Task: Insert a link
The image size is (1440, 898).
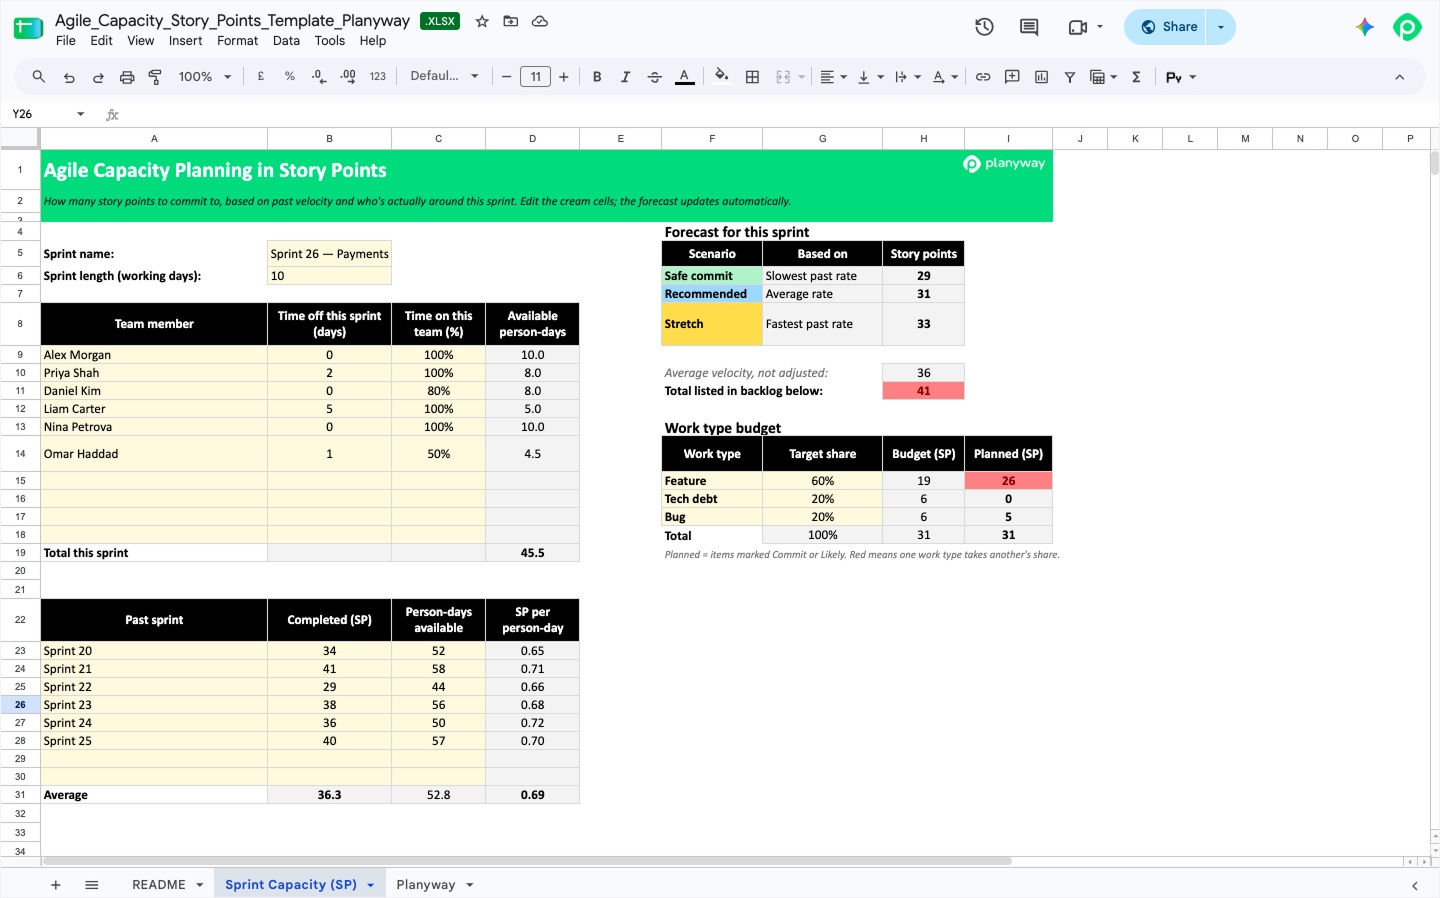Action: (x=983, y=77)
